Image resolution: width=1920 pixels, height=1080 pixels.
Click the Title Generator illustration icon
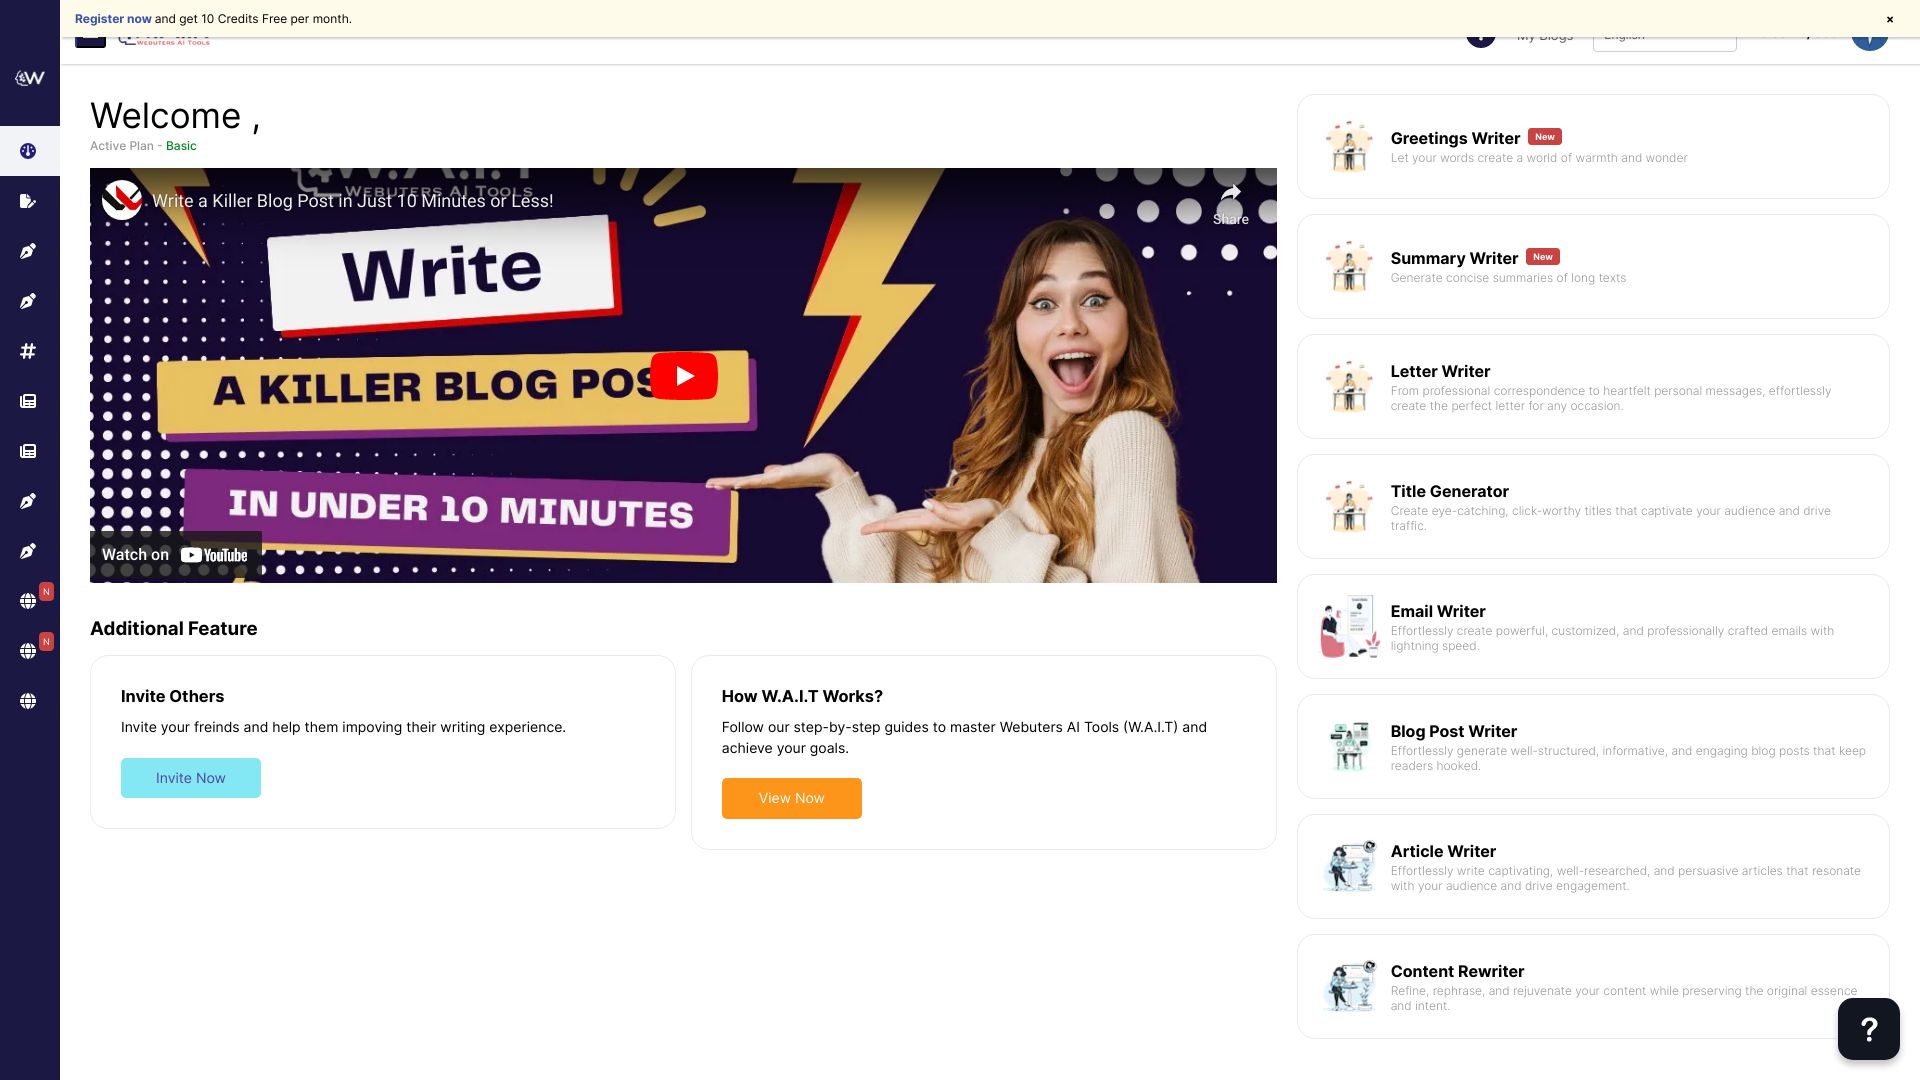click(x=1349, y=507)
